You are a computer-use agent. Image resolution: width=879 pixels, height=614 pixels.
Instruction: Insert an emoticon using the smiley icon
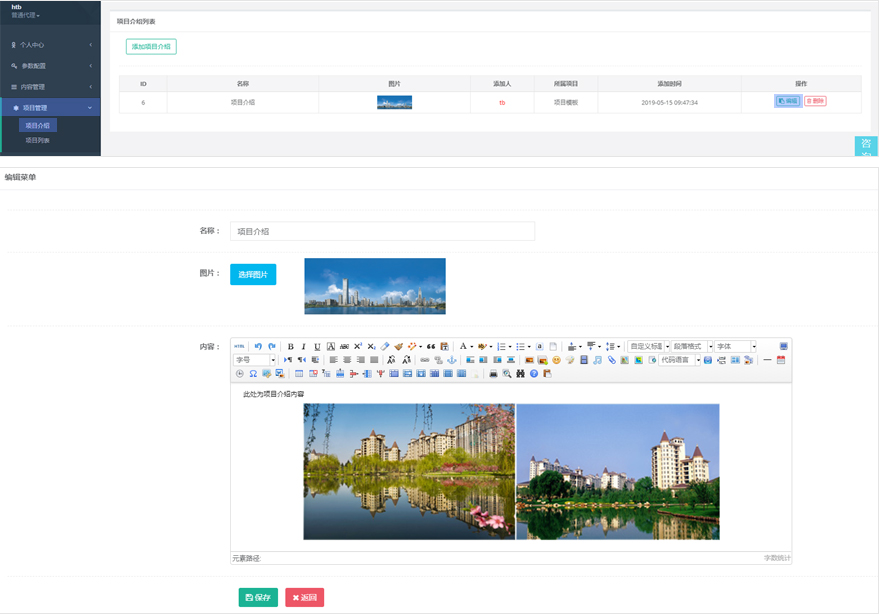(x=556, y=360)
